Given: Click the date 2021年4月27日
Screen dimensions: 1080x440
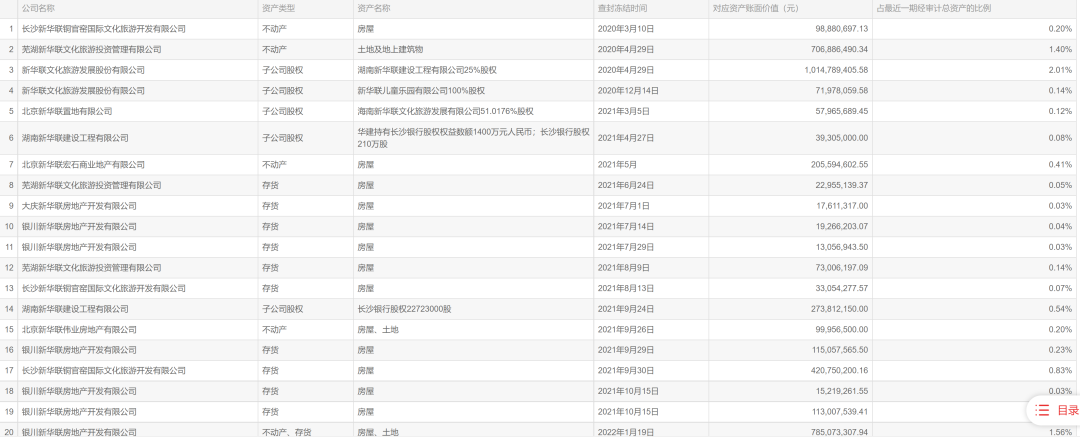Looking at the screenshot, I should (625, 138).
